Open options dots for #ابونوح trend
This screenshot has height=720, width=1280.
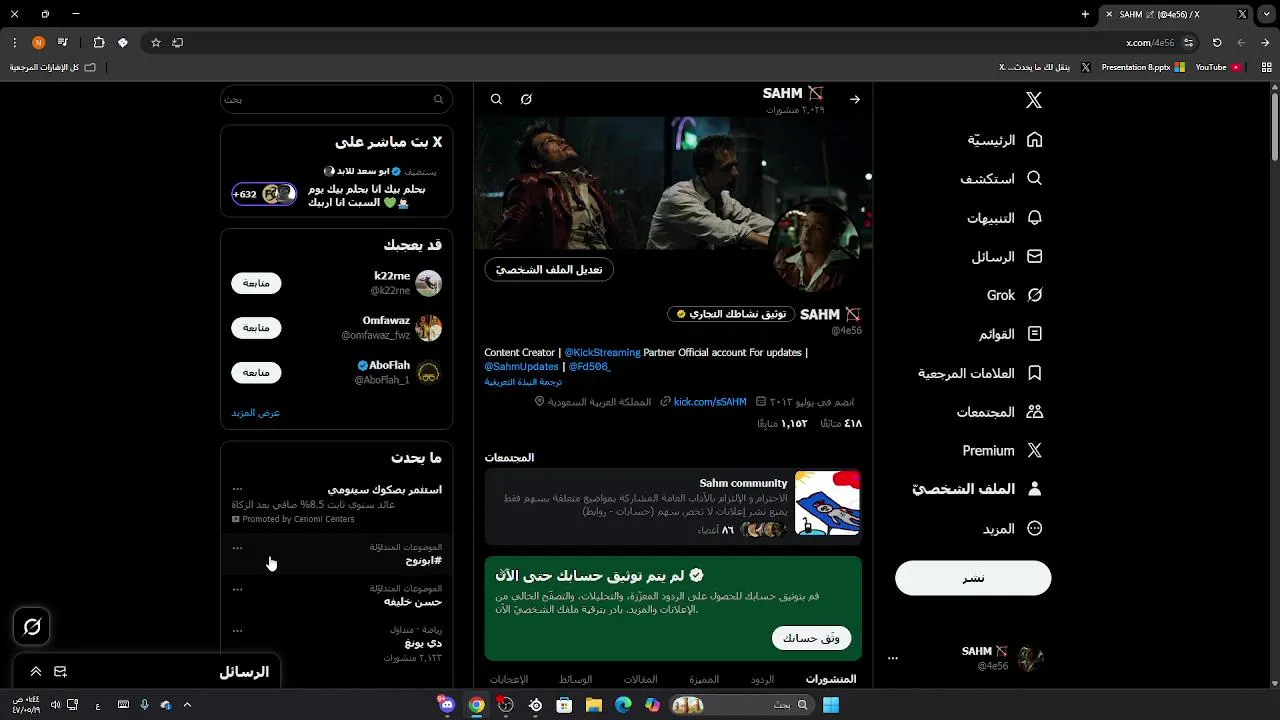pos(237,548)
